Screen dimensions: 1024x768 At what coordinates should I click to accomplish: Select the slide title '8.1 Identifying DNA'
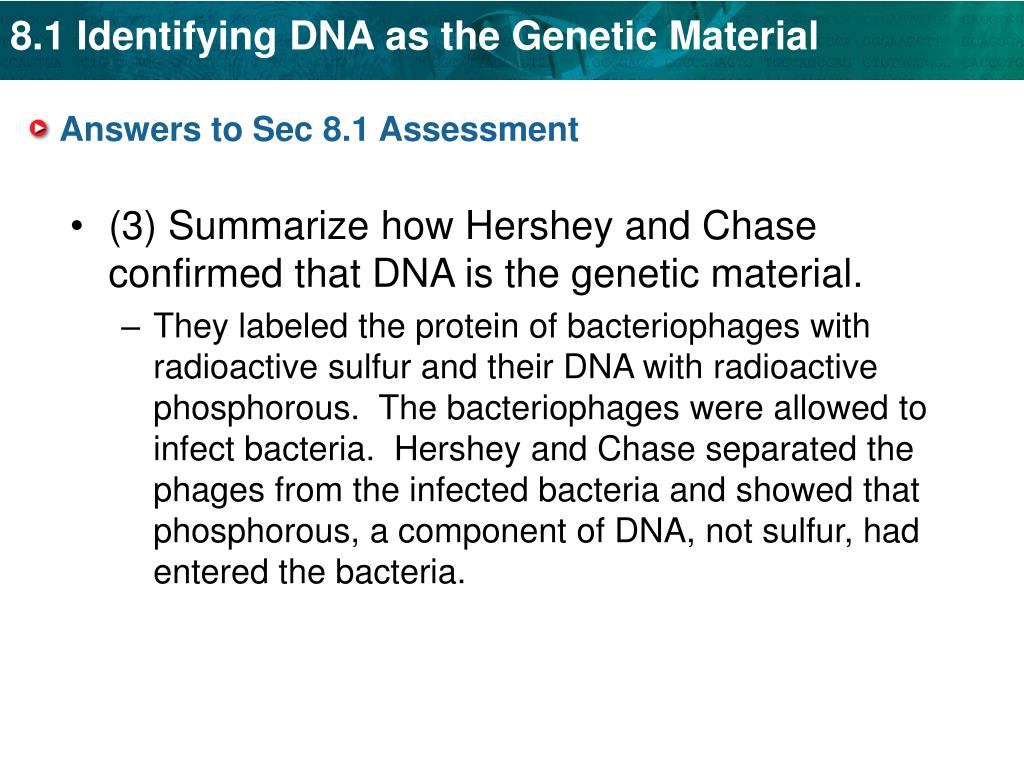192,35
